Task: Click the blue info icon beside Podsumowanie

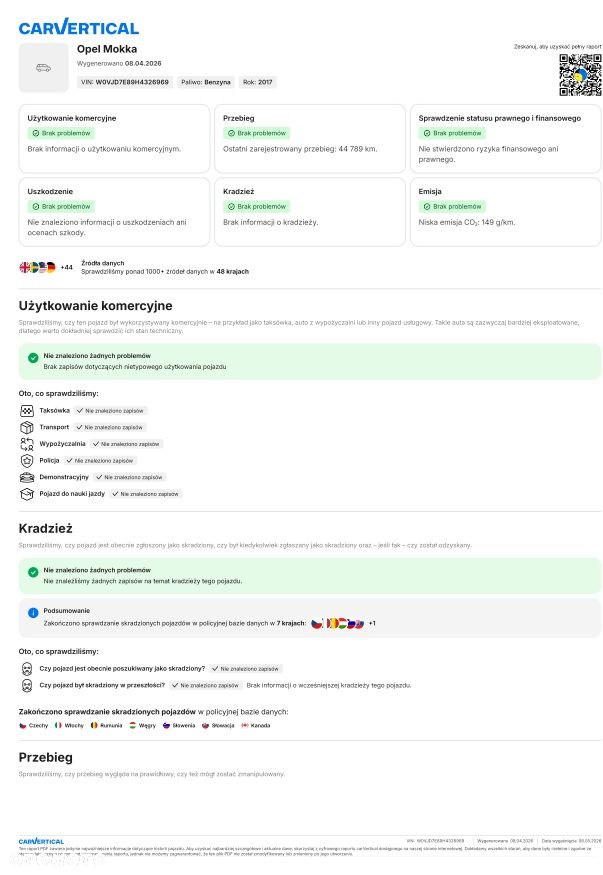Action: 33,613
